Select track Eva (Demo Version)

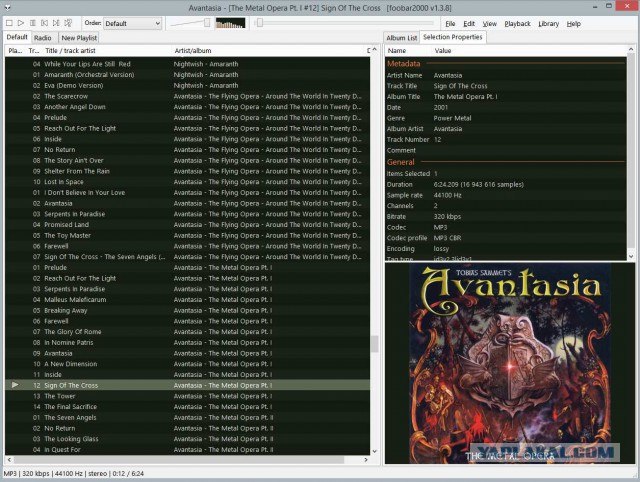coord(187,85)
